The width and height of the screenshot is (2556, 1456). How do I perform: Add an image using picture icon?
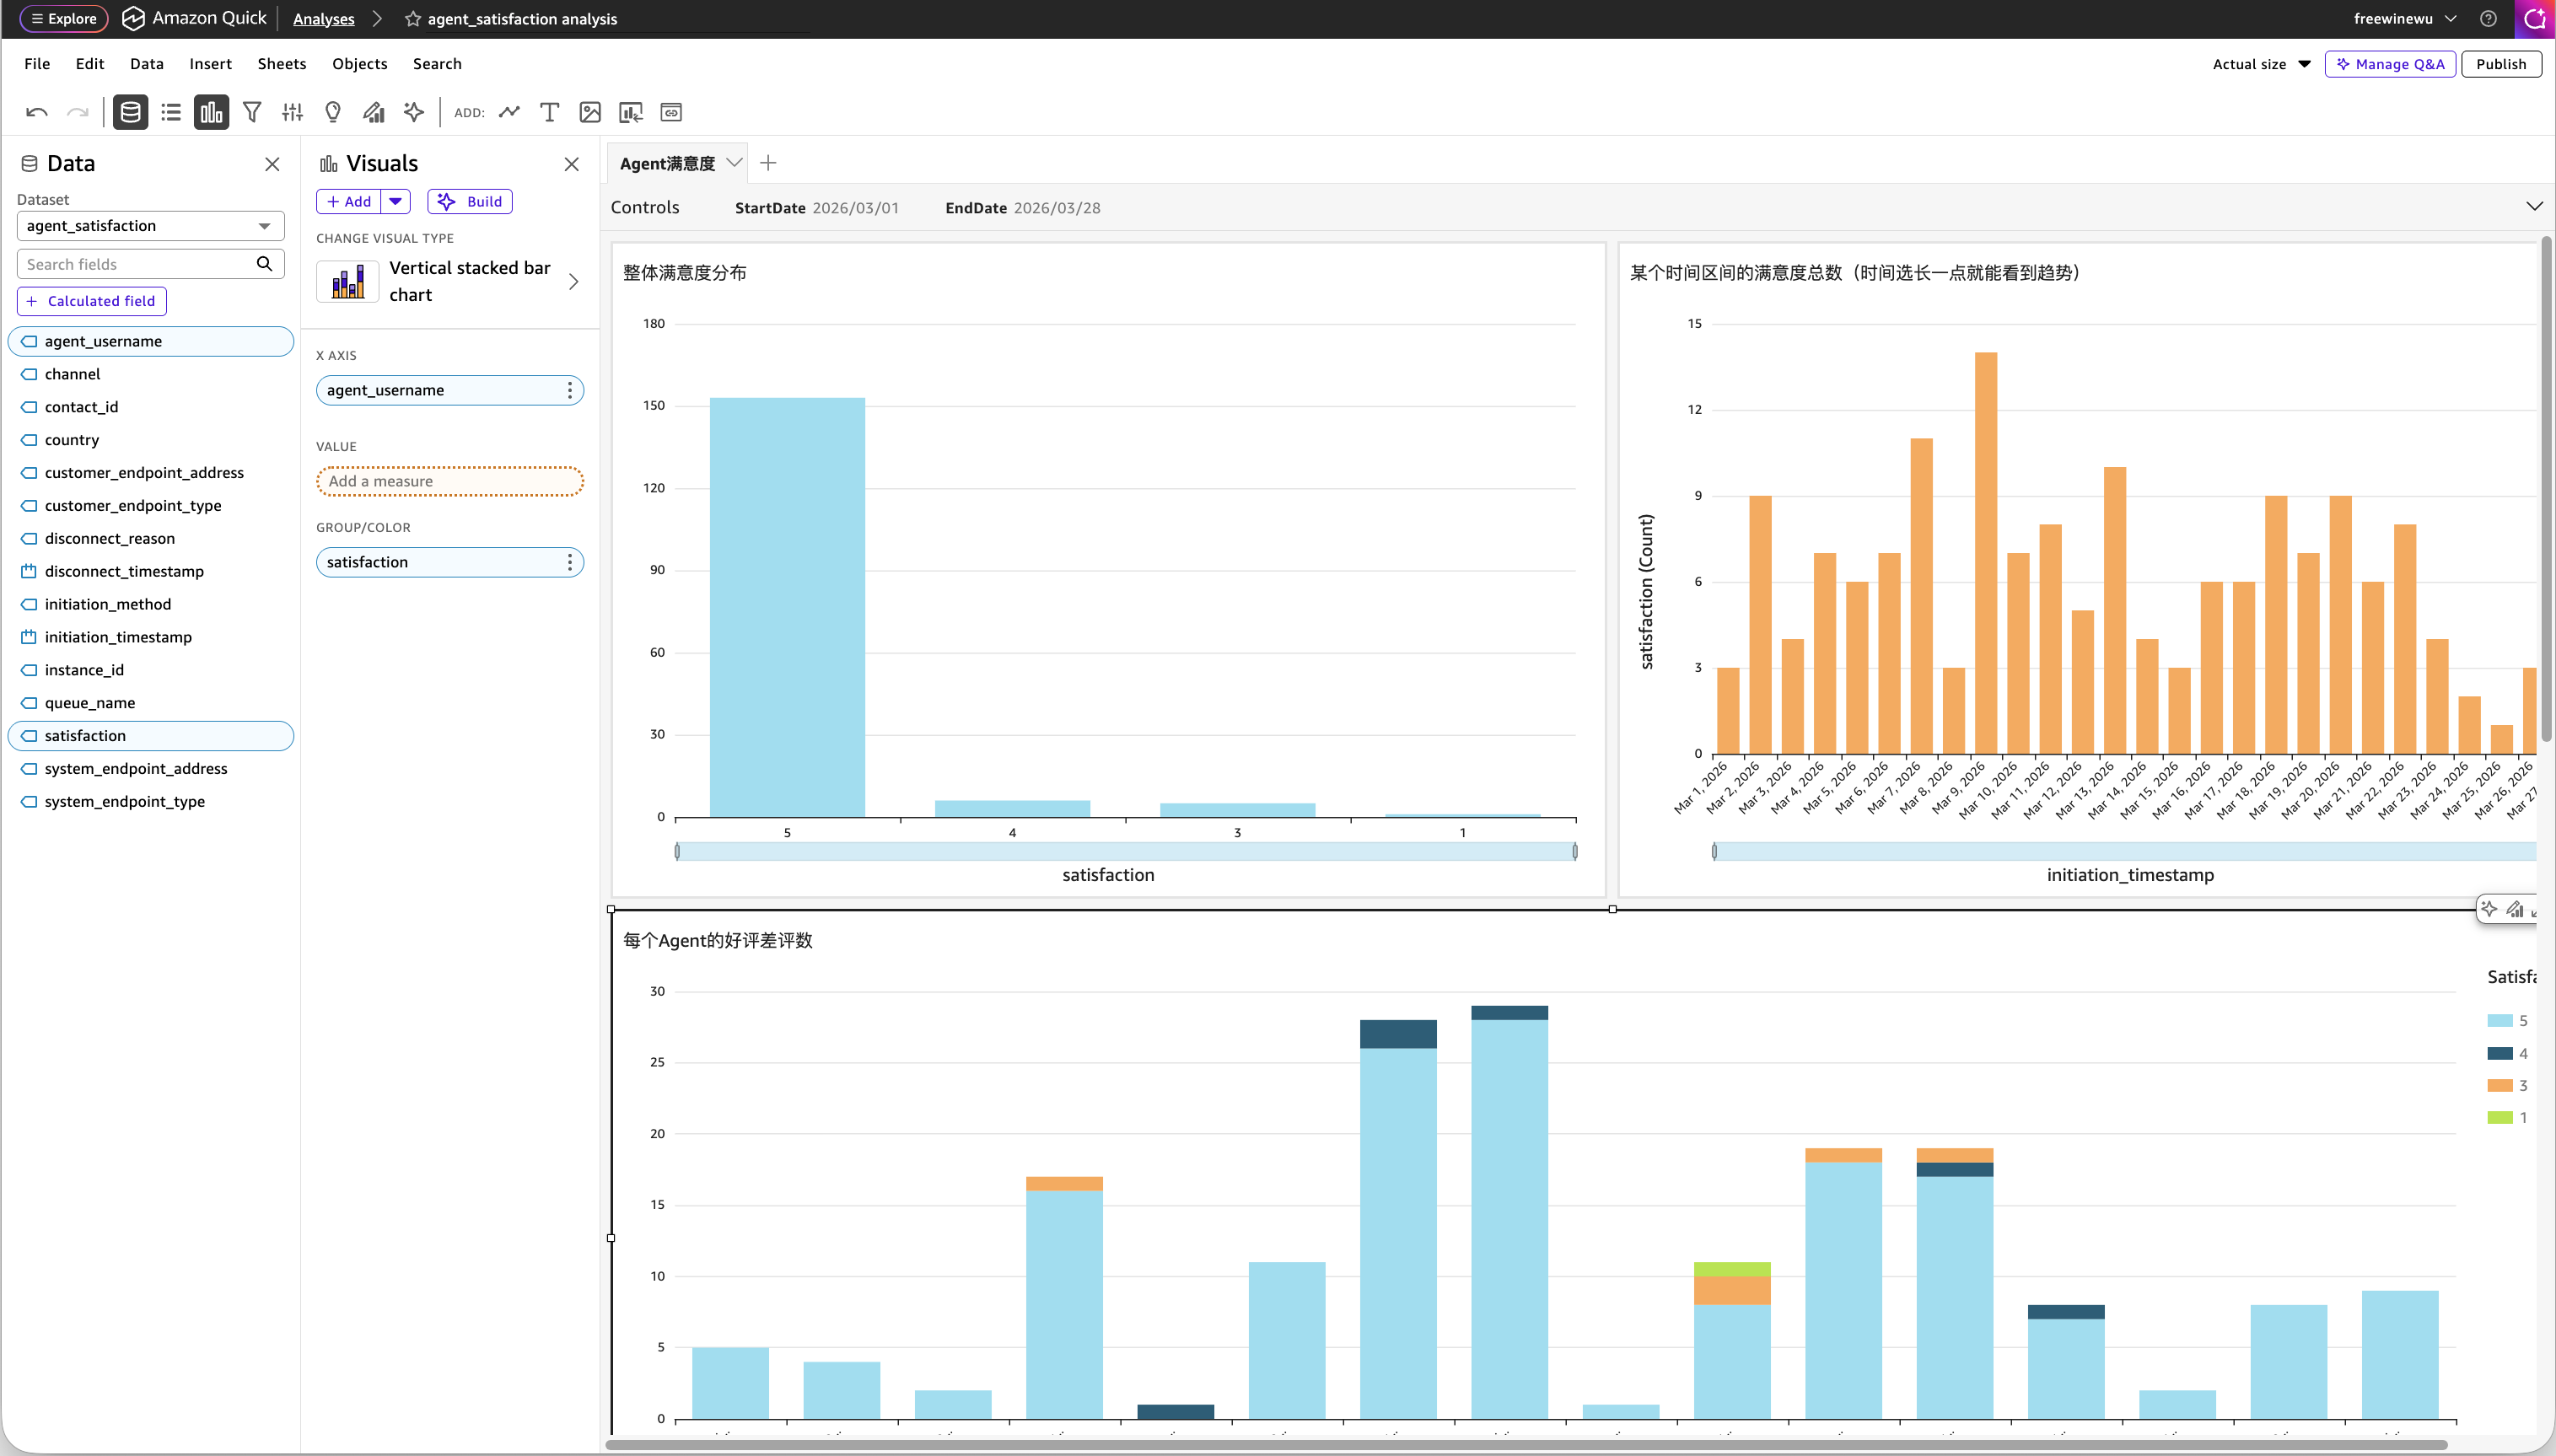pos(590,112)
